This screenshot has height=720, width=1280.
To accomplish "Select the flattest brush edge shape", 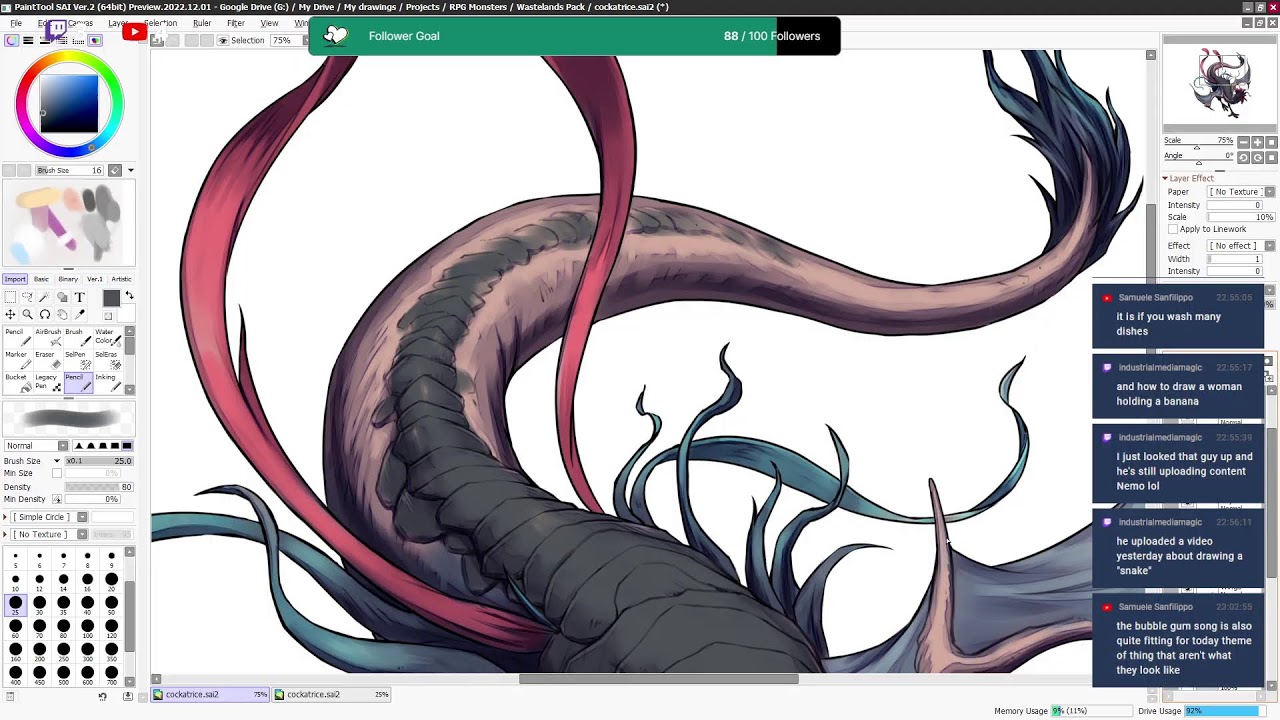I will [126, 445].
